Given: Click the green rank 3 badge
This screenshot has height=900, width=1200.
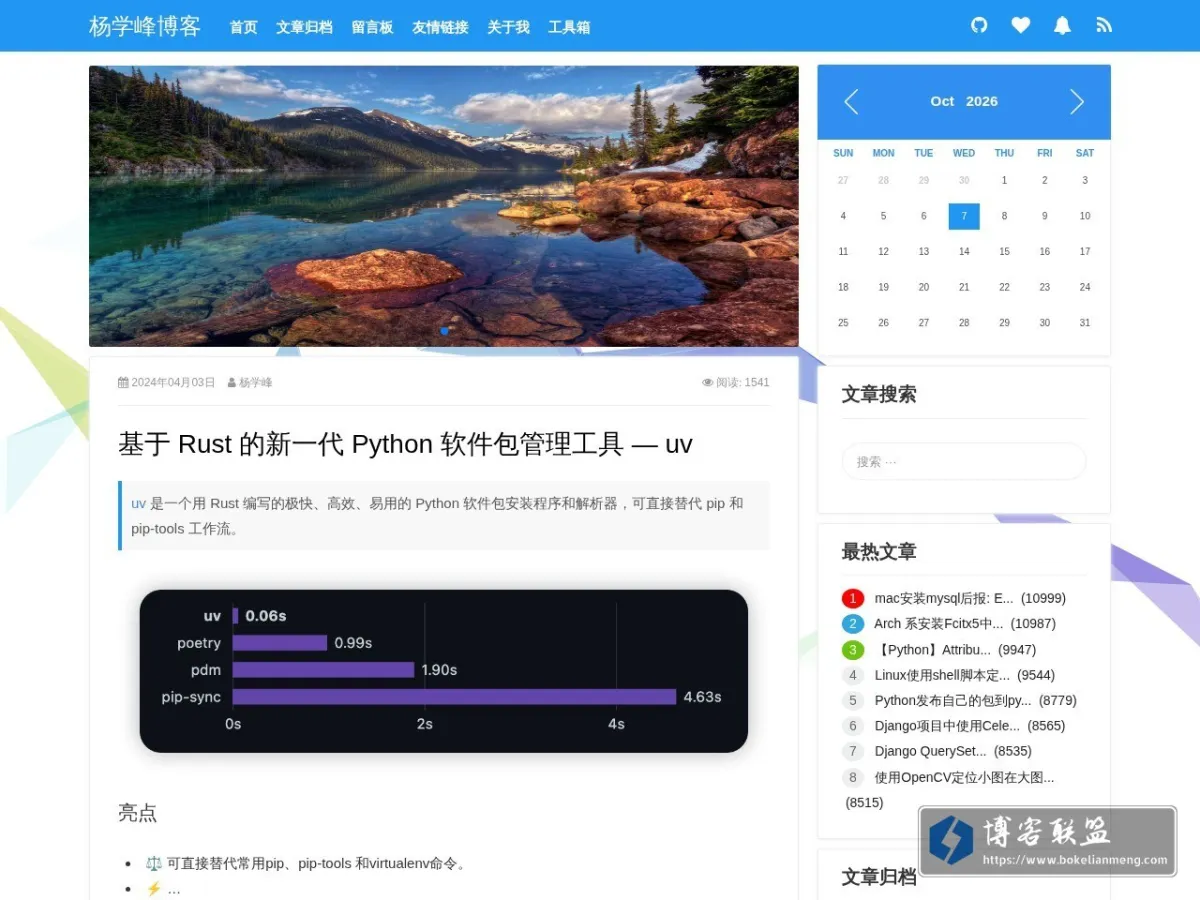Looking at the screenshot, I should [852, 649].
